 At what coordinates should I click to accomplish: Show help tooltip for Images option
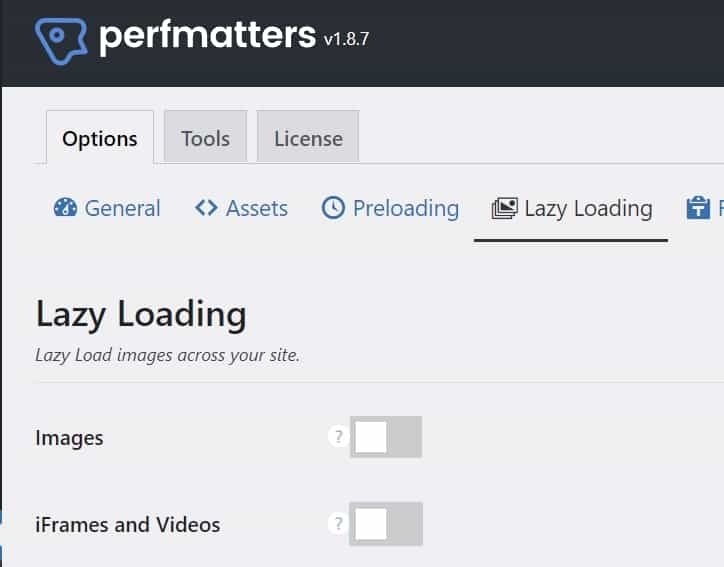click(x=338, y=437)
